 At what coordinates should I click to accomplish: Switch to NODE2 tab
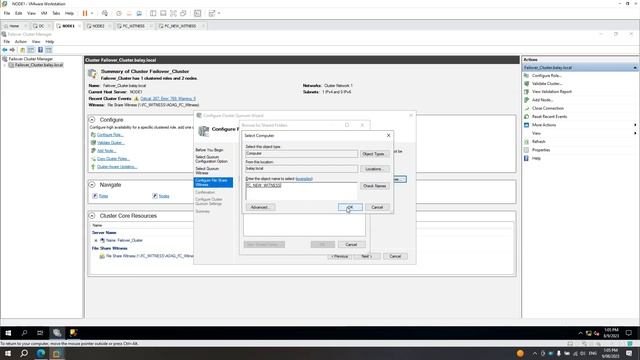[x=98, y=26]
